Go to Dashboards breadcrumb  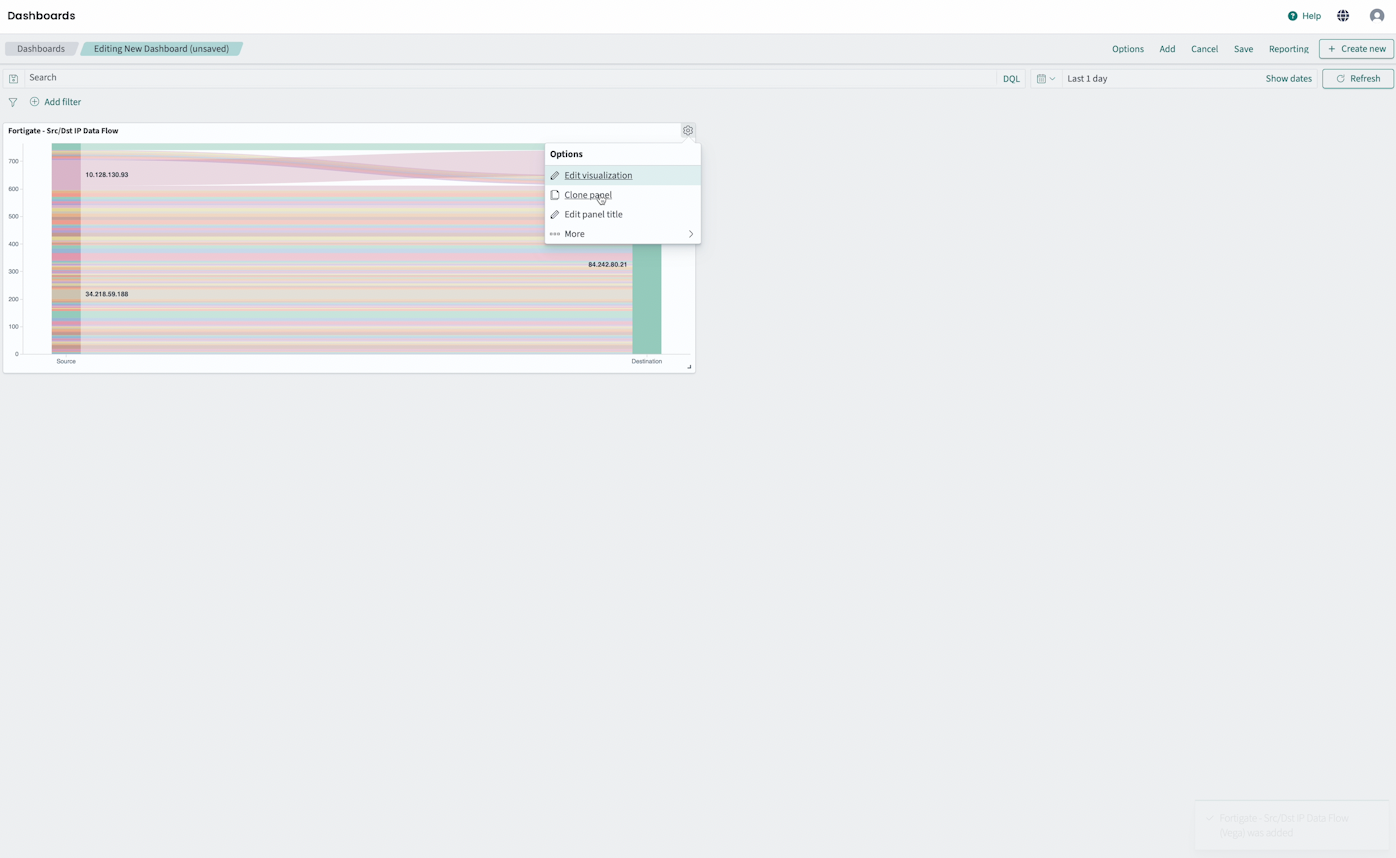[x=40, y=49]
